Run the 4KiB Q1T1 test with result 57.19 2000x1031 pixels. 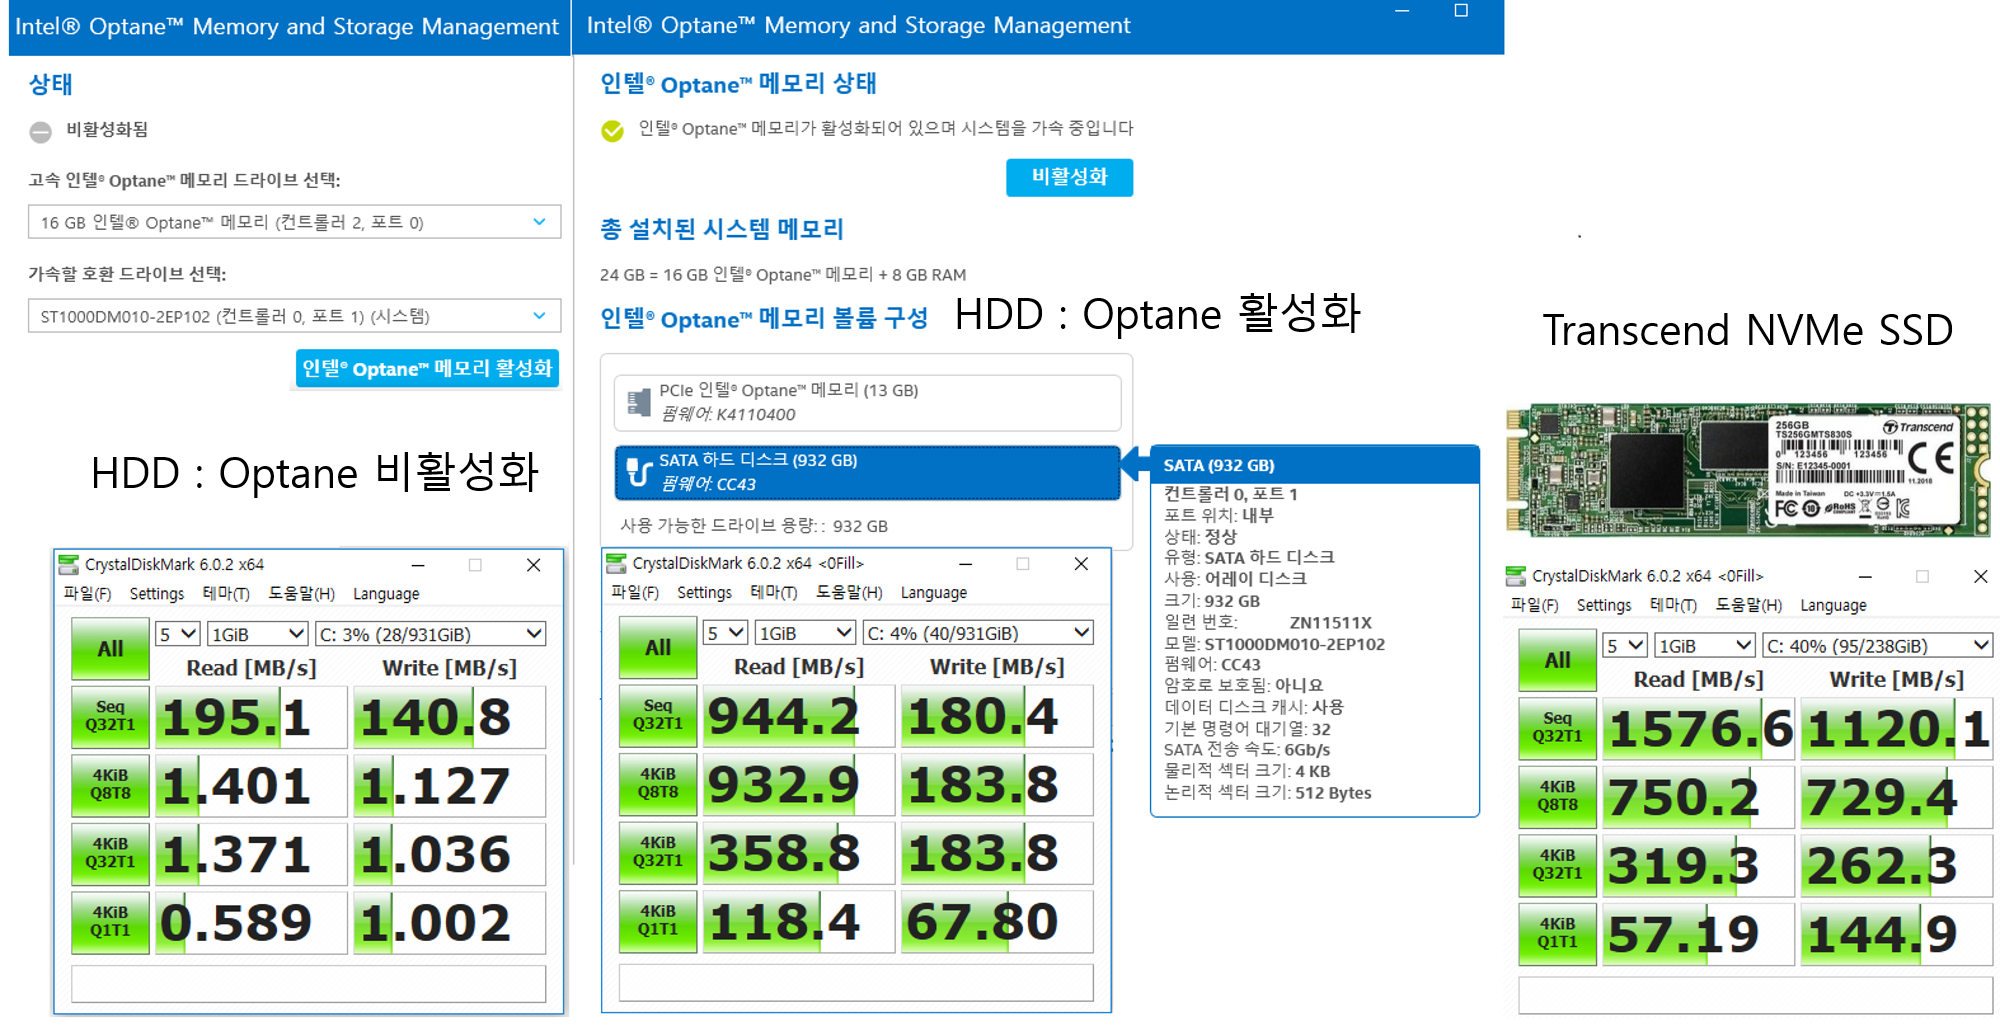click(1557, 934)
